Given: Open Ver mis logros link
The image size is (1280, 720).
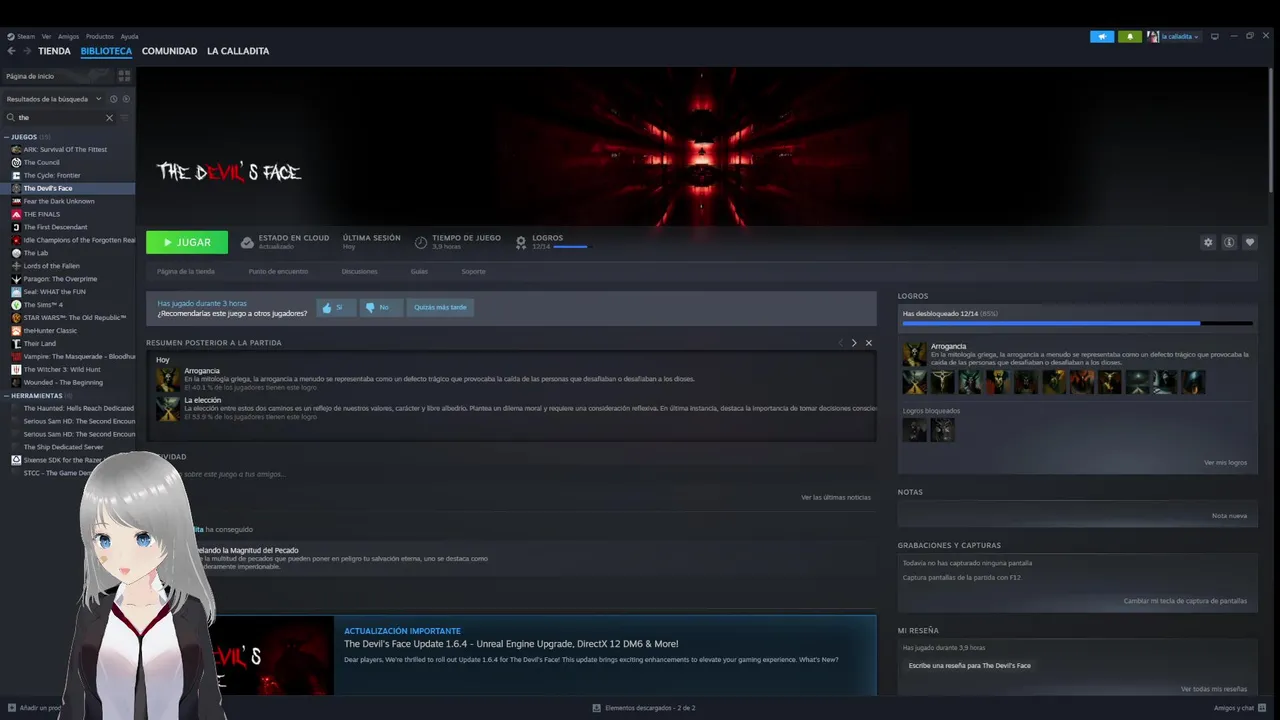Looking at the screenshot, I should 1225,463.
